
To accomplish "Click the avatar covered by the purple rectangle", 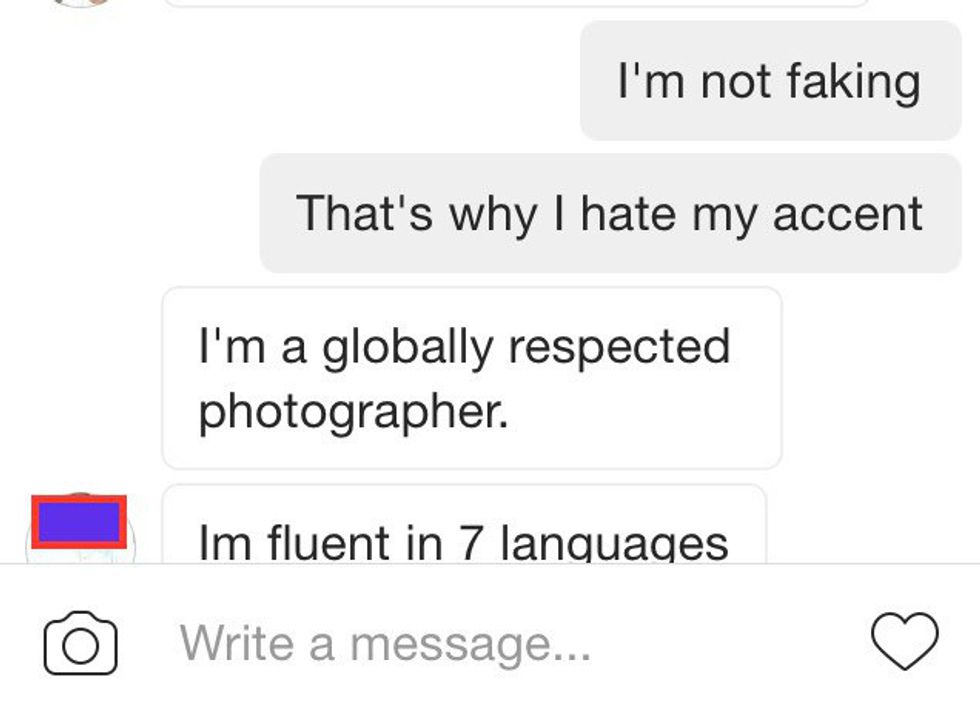I will pyautogui.click(x=79, y=522).
